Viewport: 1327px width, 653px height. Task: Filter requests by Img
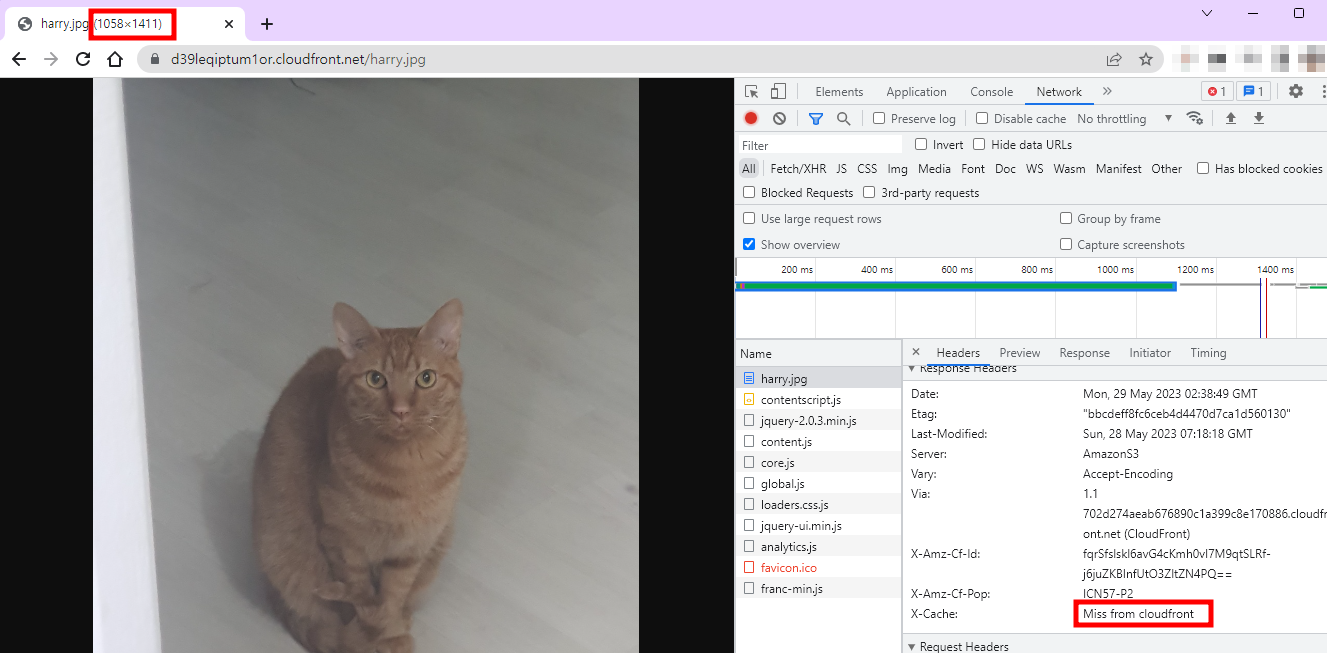[x=898, y=168]
